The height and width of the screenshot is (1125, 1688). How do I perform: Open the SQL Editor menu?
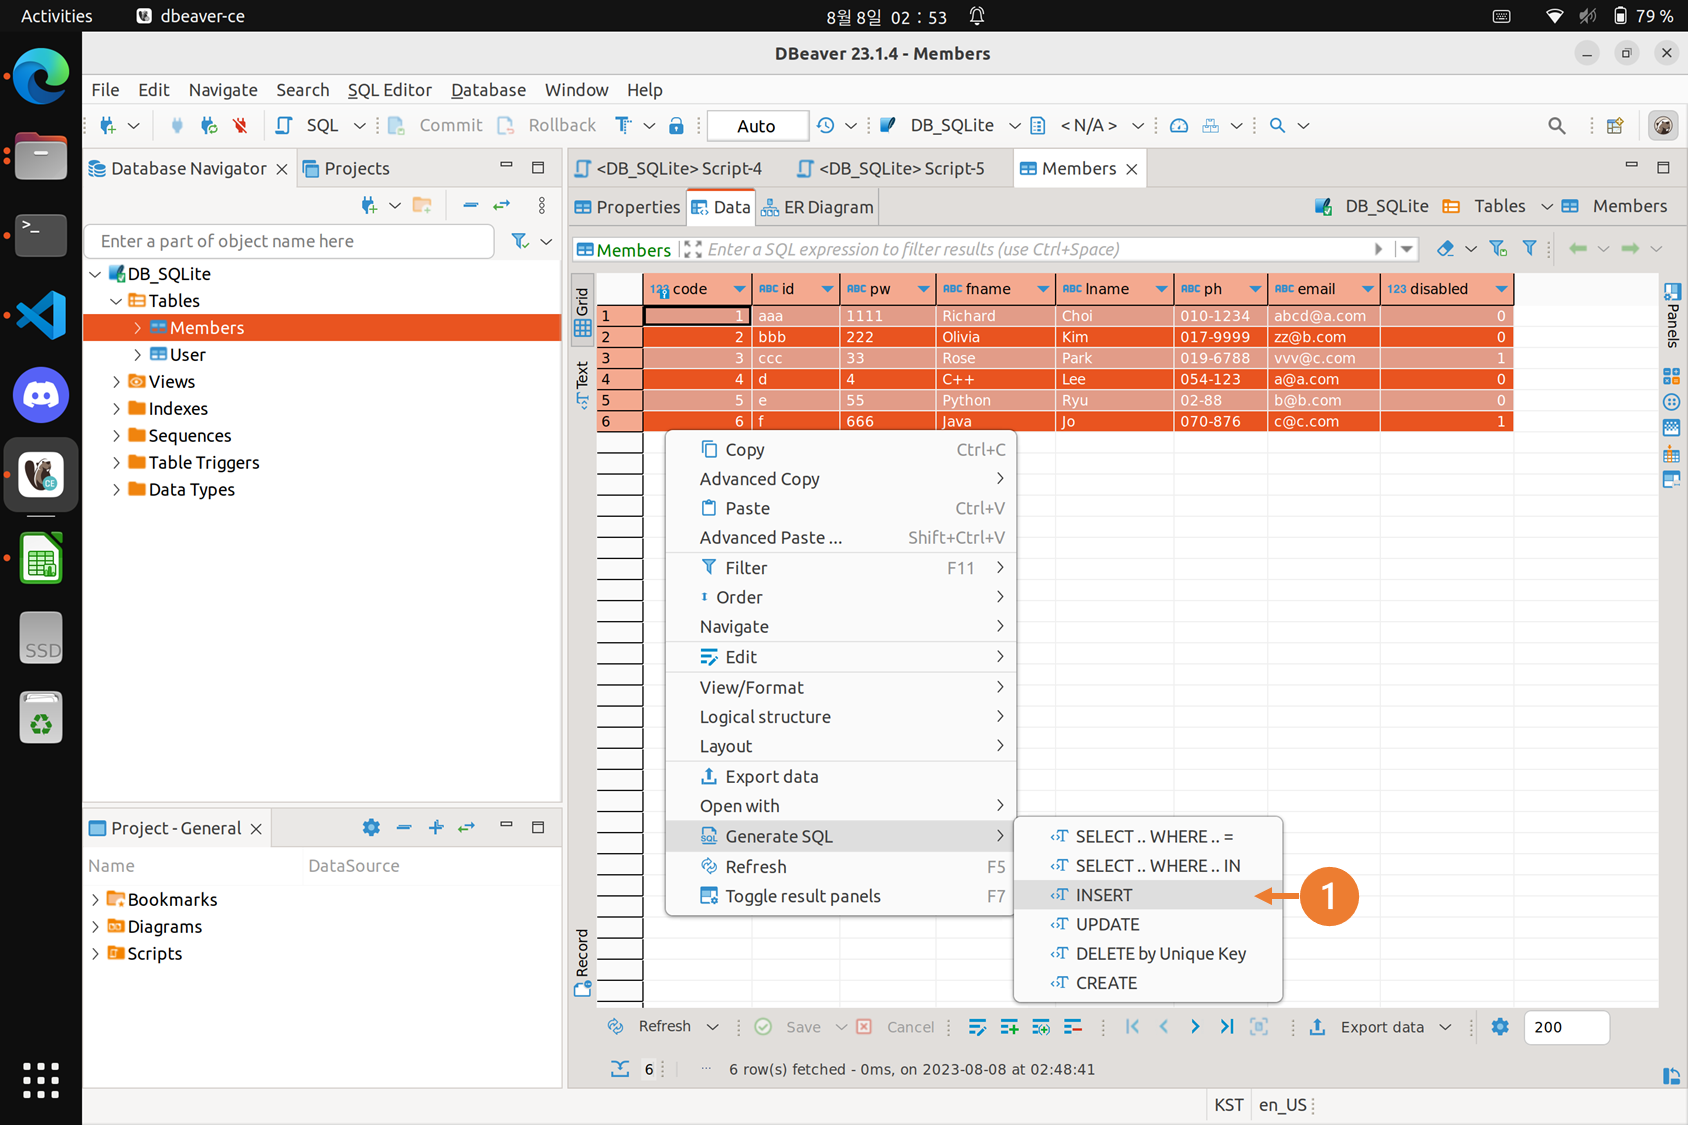(x=389, y=90)
